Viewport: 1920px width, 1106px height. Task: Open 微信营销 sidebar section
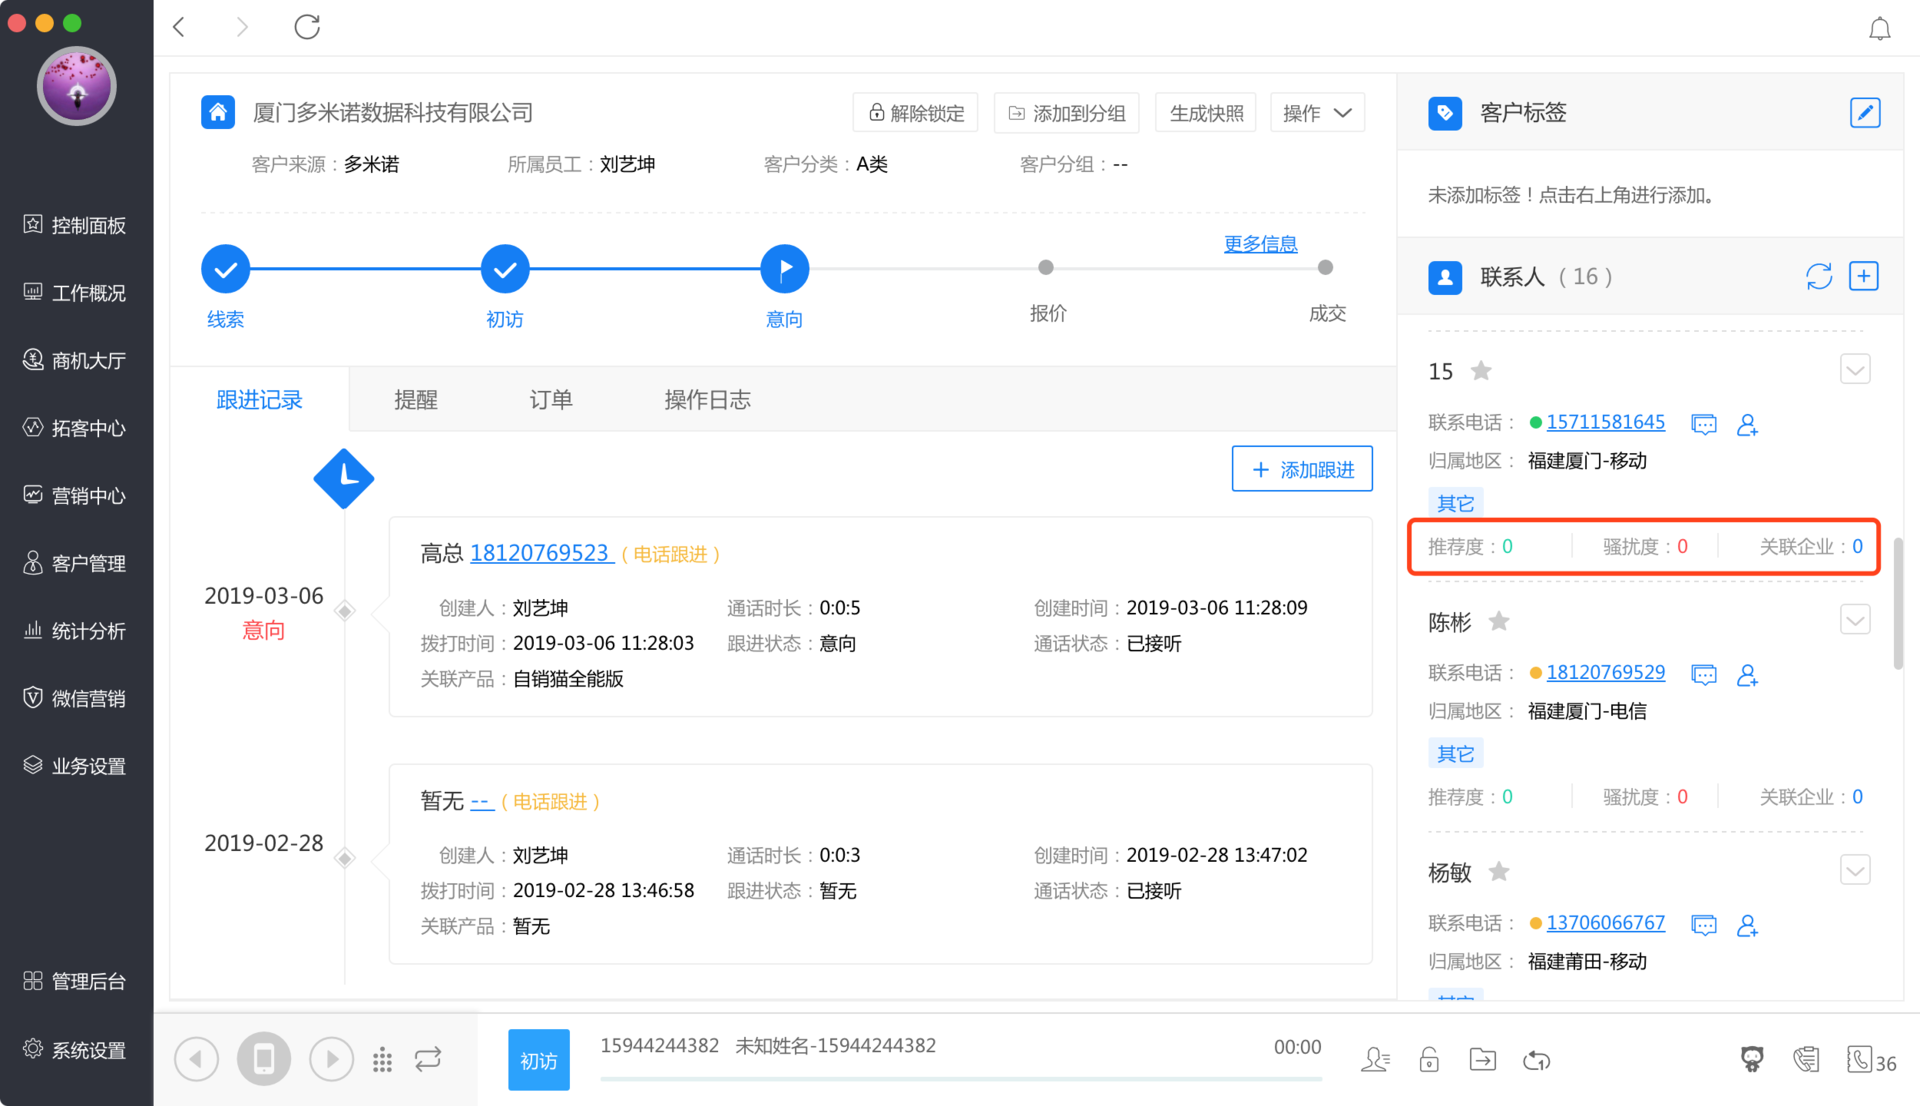point(76,698)
